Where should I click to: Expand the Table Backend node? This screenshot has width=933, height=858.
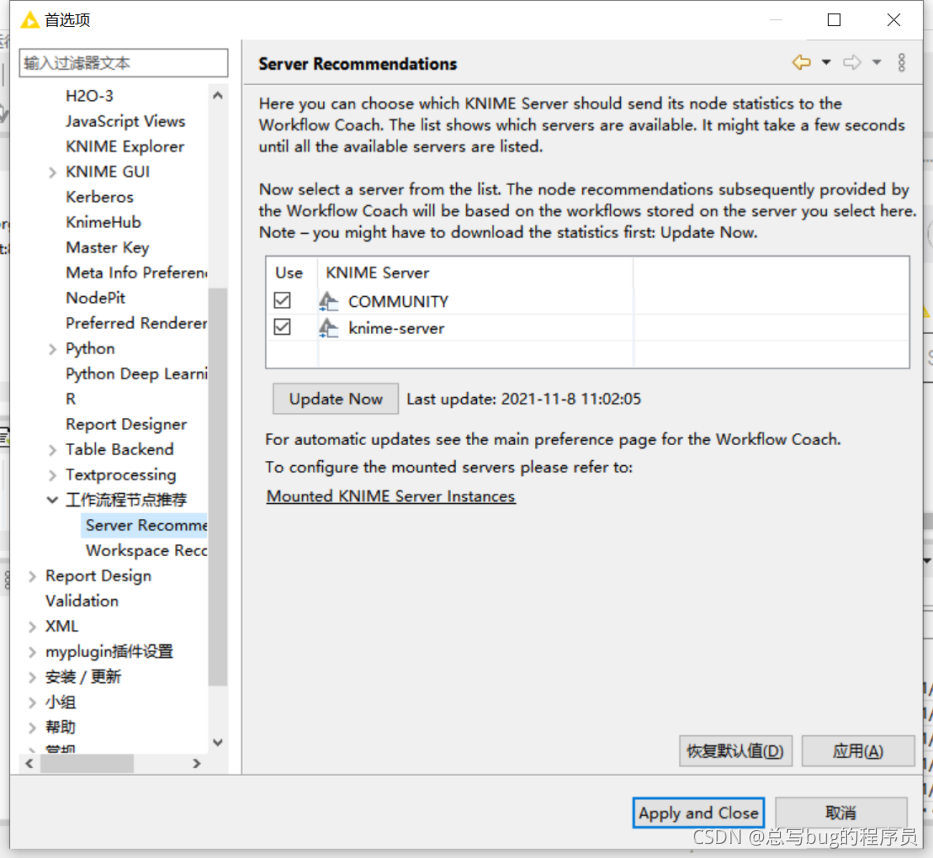coord(52,450)
